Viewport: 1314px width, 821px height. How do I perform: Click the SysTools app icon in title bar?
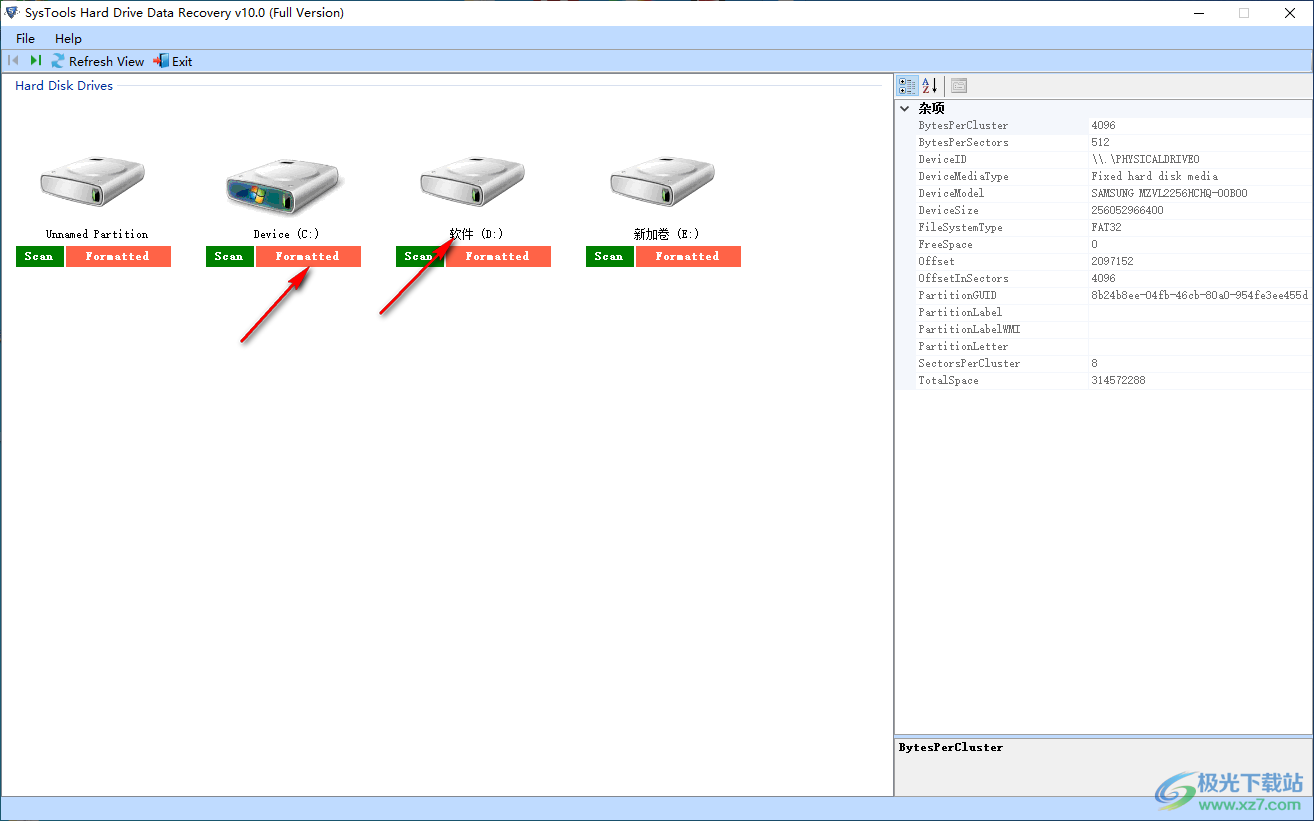(12, 13)
